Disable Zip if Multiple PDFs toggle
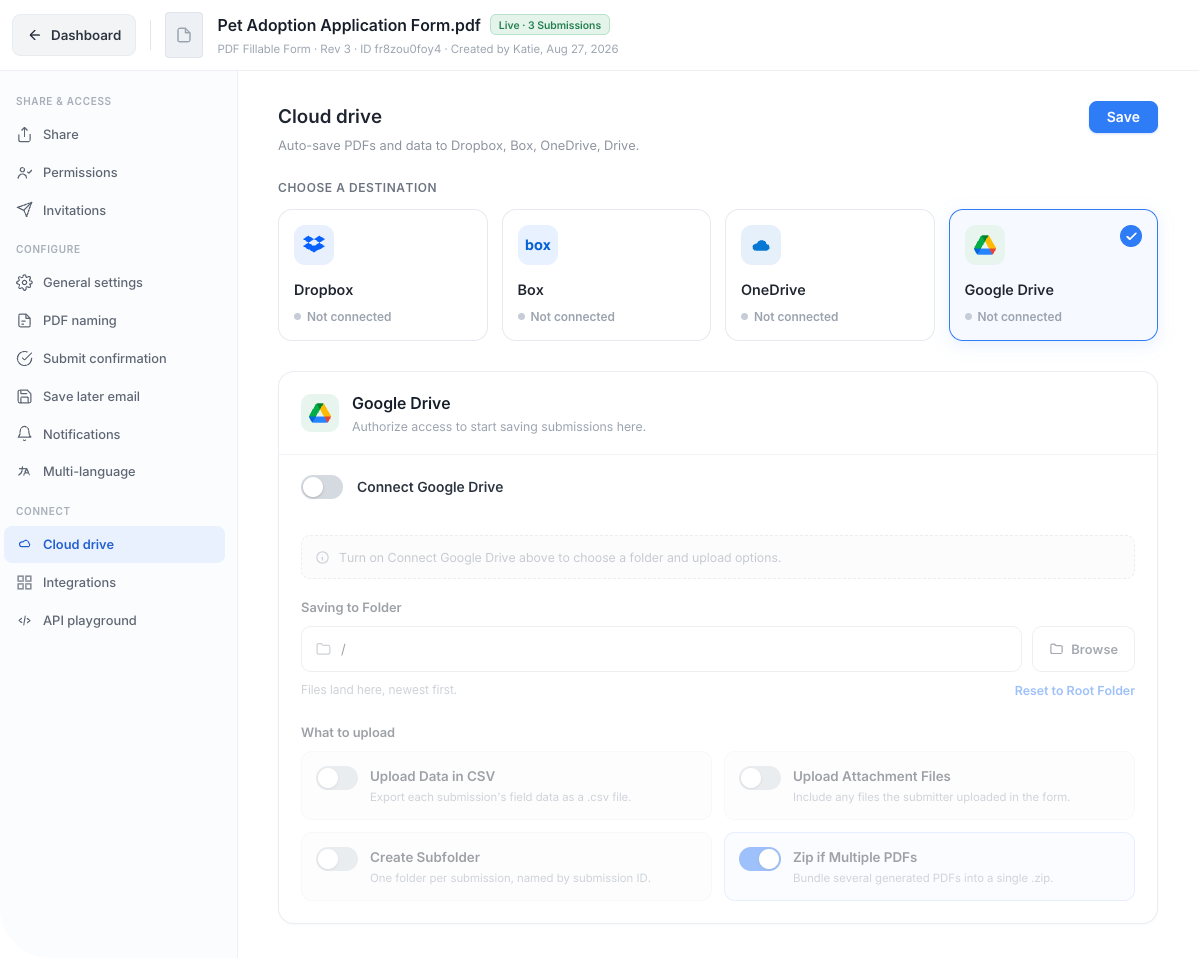The height and width of the screenshot is (958, 1199). pos(760,859)
